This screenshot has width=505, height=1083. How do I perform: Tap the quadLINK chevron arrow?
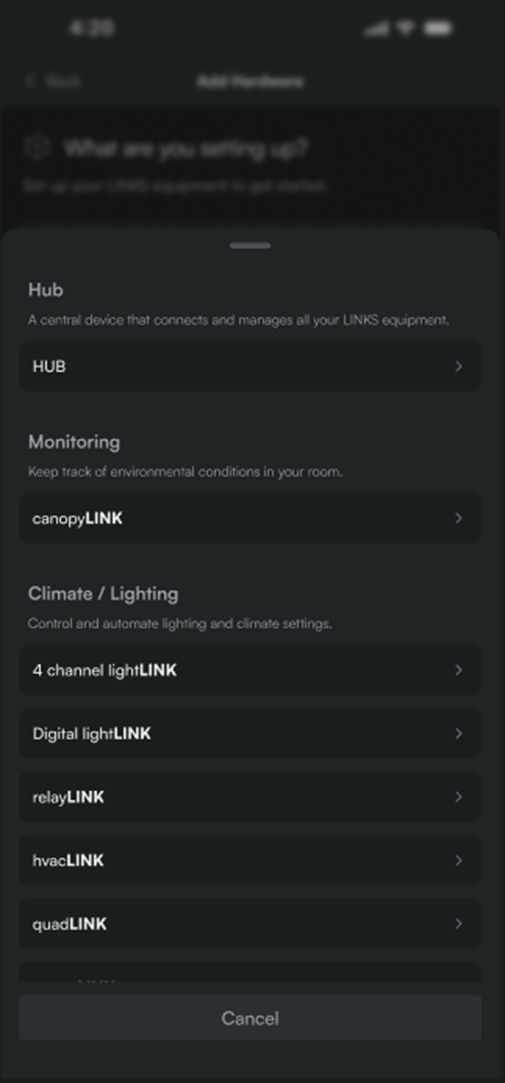point(459,924)
